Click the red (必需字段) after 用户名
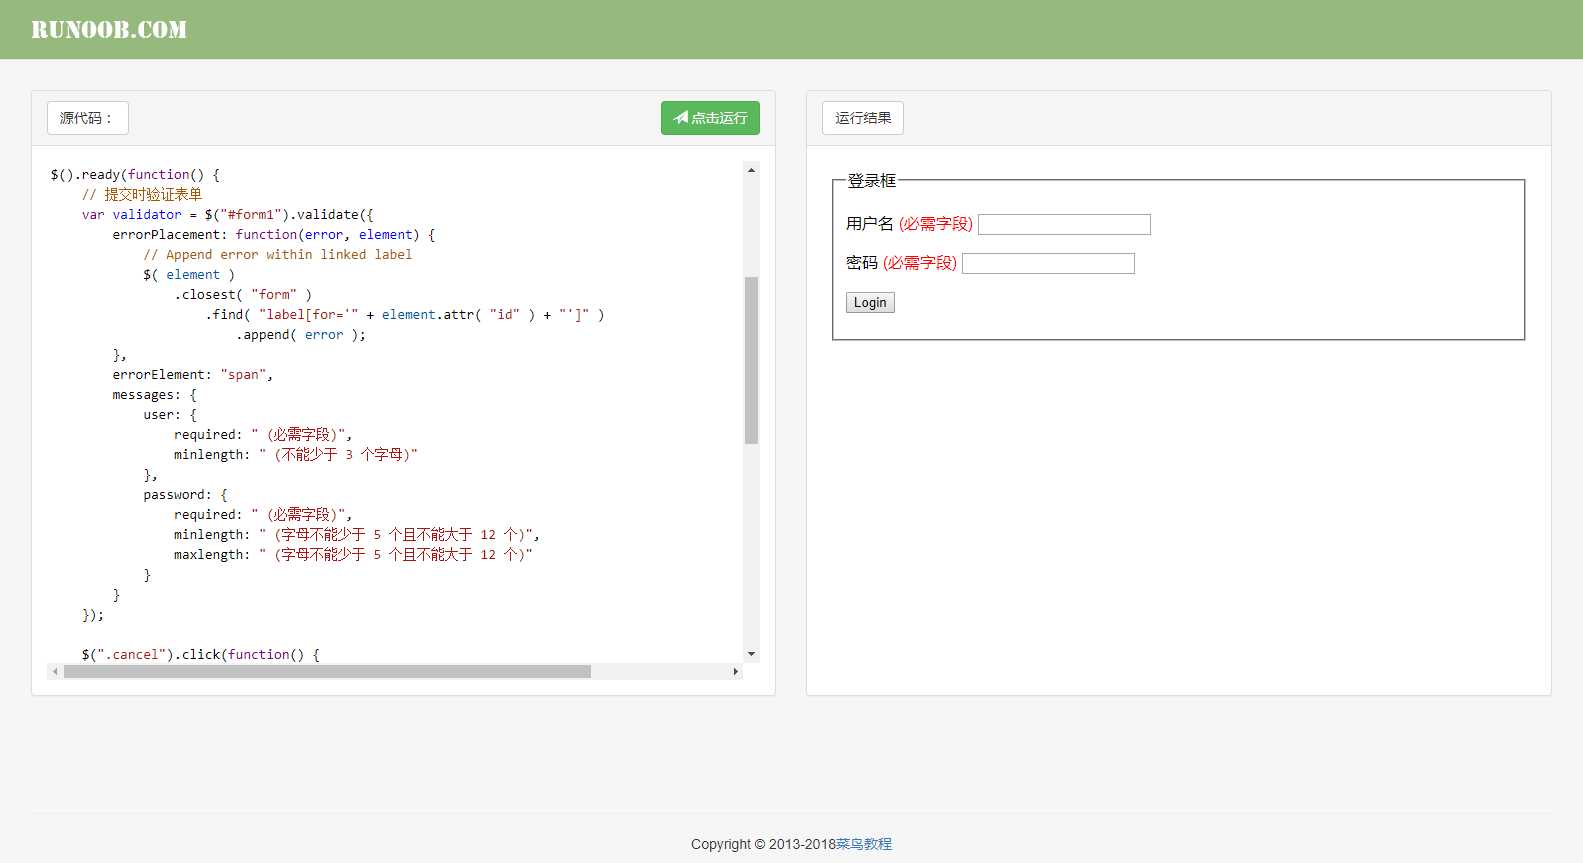This screenshot has height=863, width=1583. [936, 224]
